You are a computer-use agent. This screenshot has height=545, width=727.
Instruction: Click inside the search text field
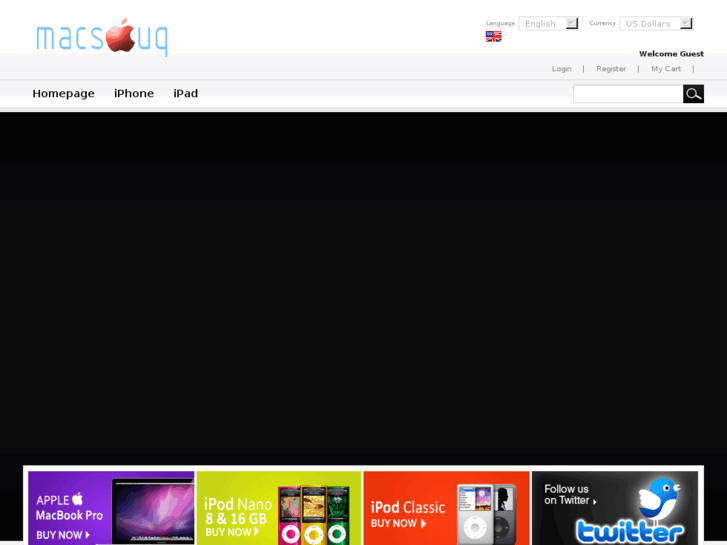click(x=628, y=94)
